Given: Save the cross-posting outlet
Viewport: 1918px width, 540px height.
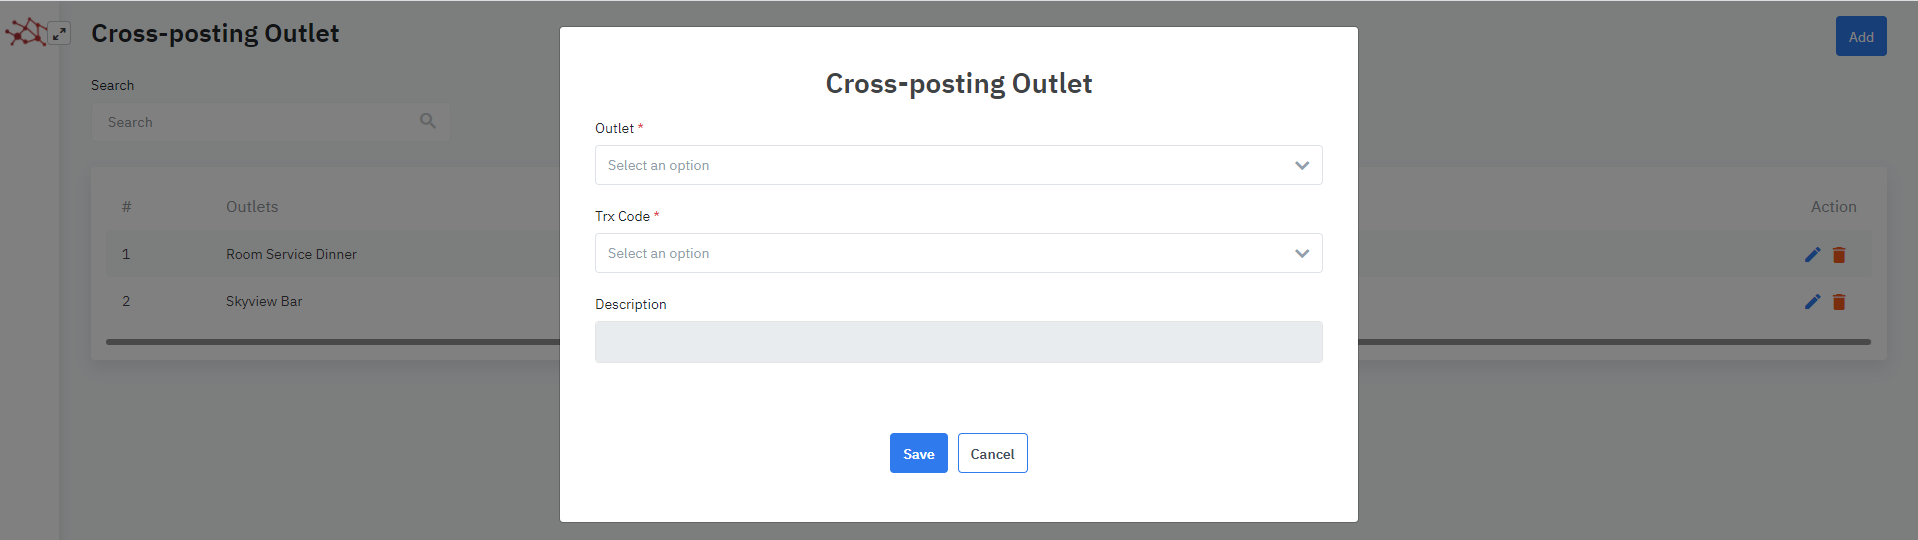Looking at the screenshot, I should tap(918, 453).
